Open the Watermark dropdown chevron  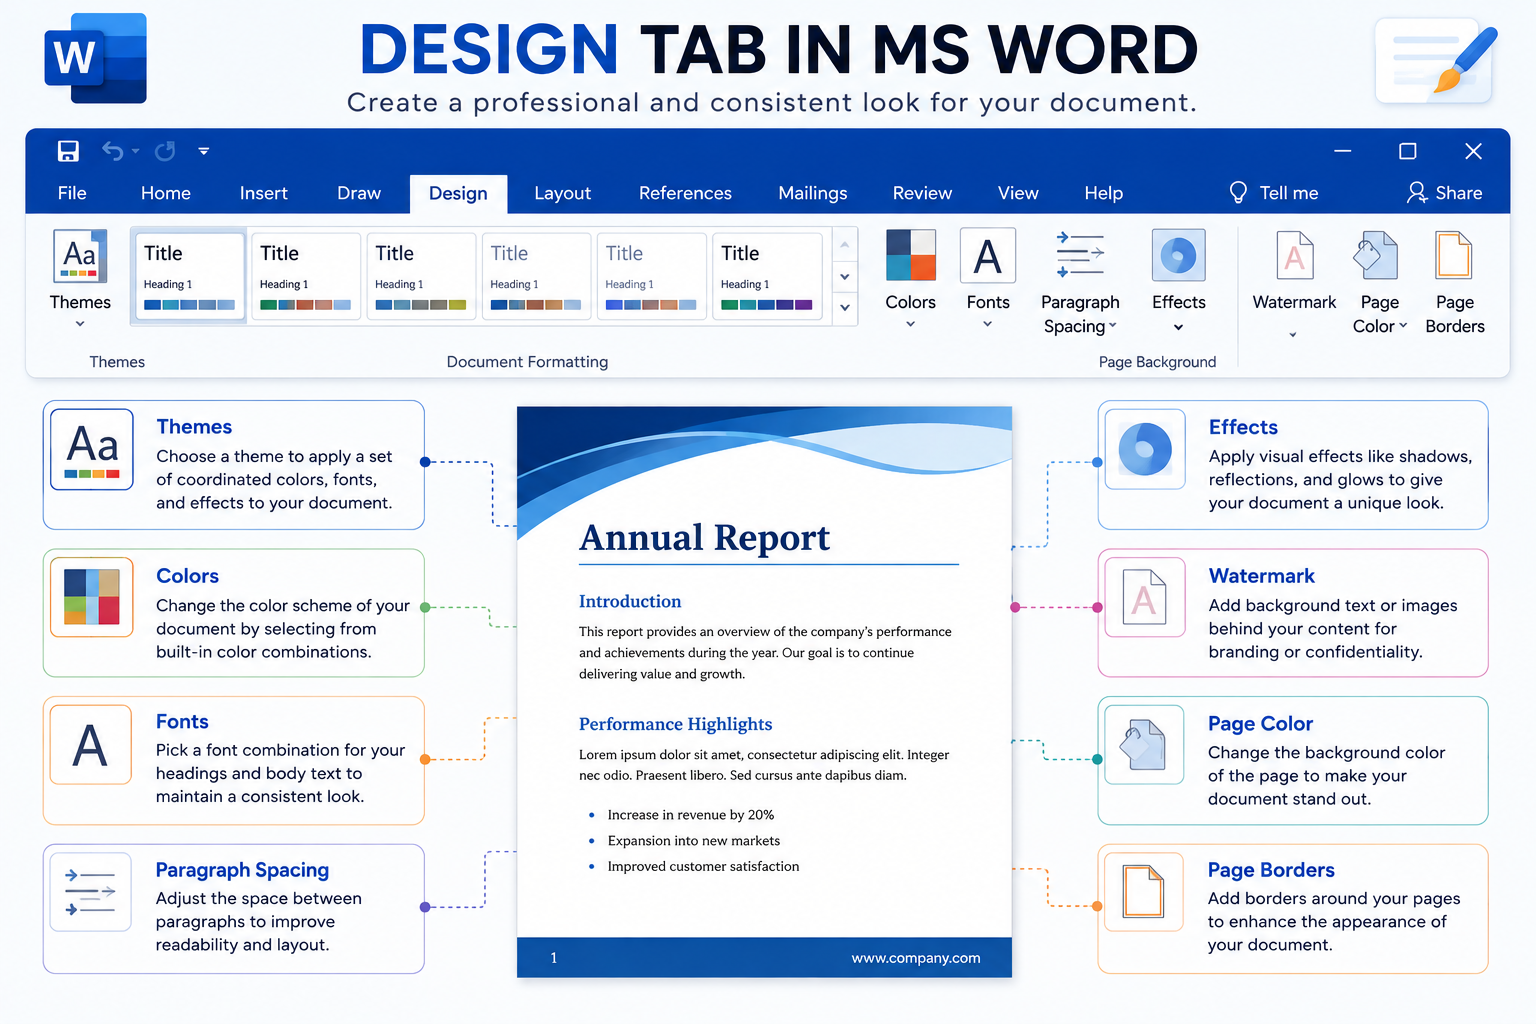(x=1293, y=335)
